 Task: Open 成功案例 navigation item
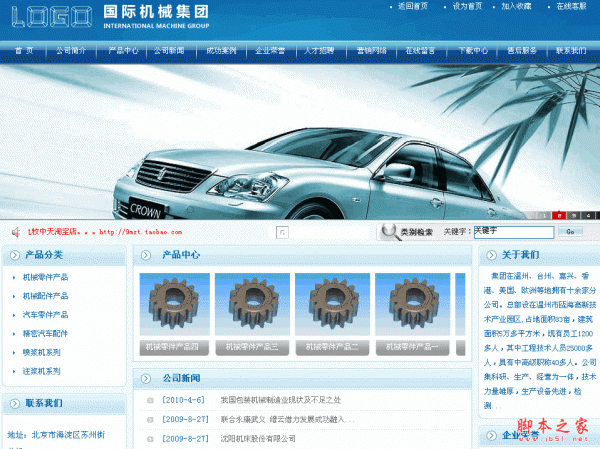tap(221, 51)
